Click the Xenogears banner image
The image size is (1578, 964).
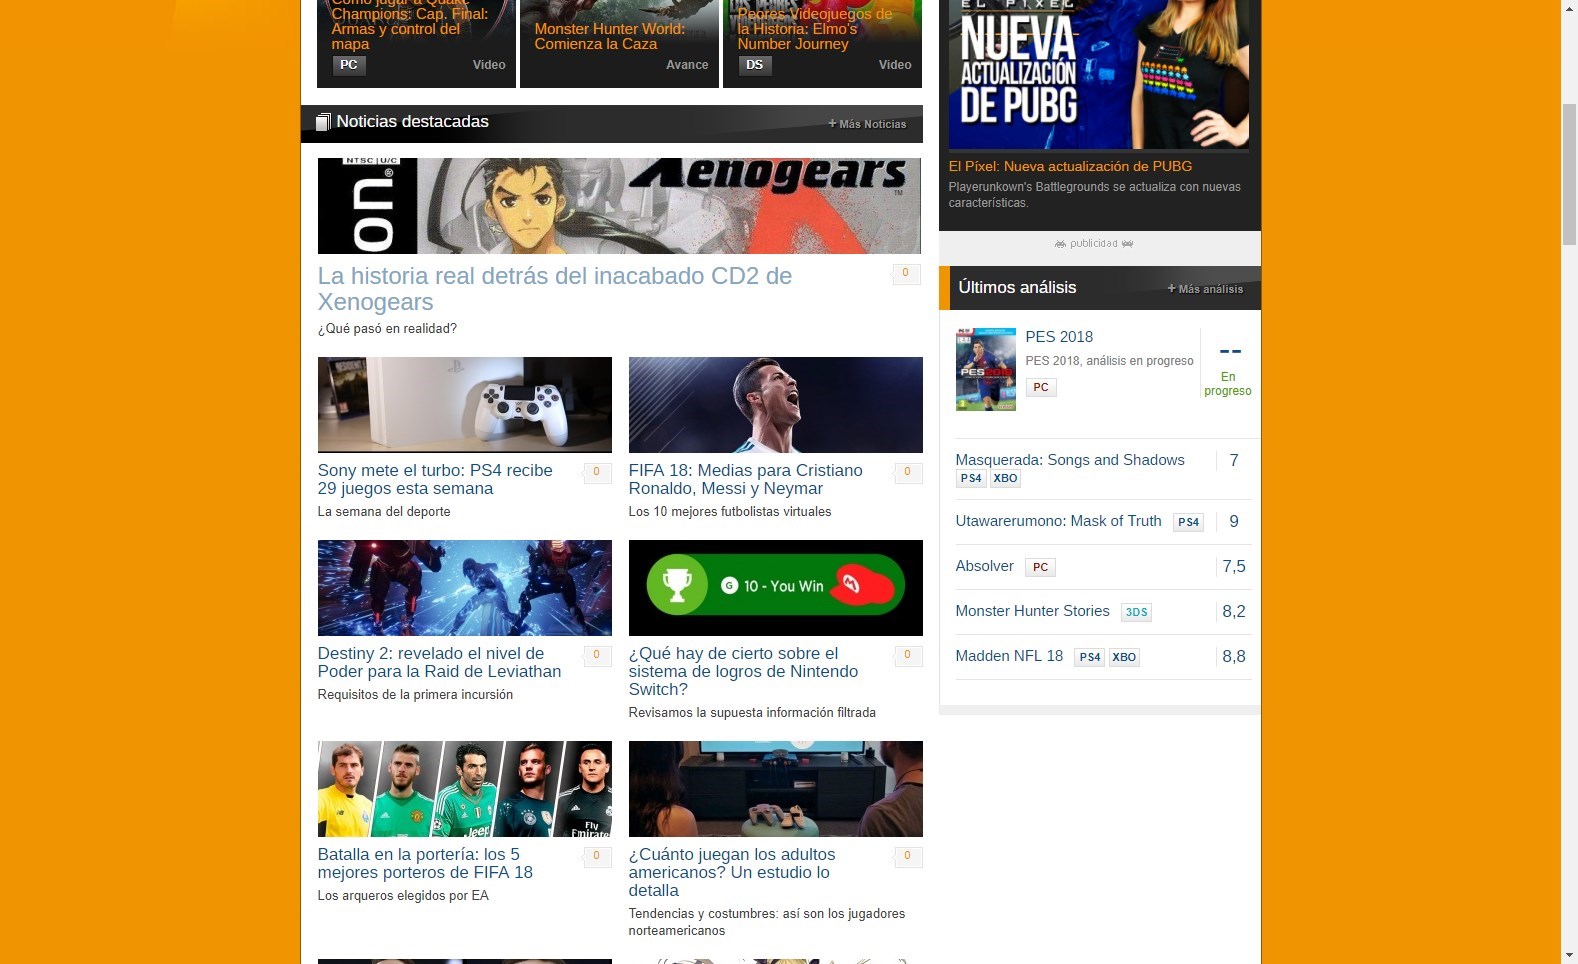619,206
